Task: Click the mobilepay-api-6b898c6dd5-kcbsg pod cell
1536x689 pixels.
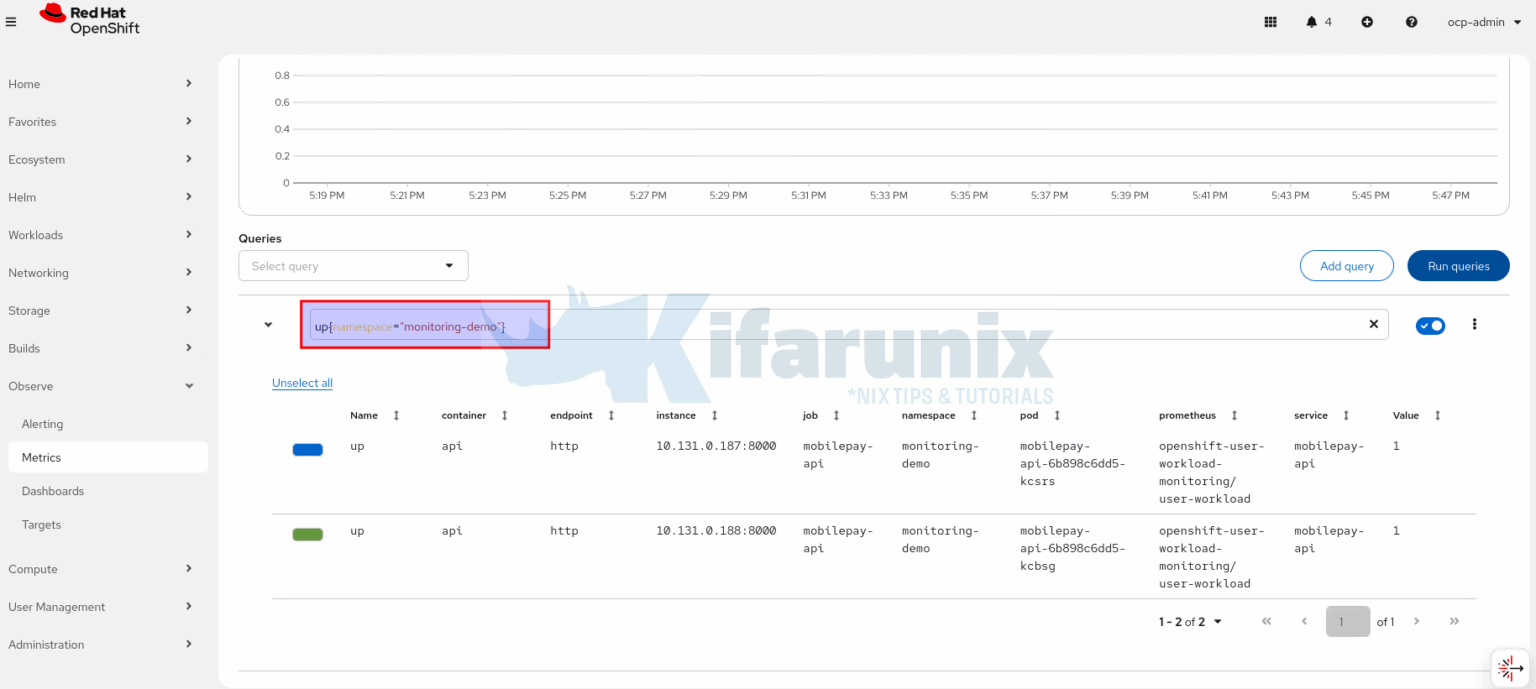Action: [x=1072, y=548]
